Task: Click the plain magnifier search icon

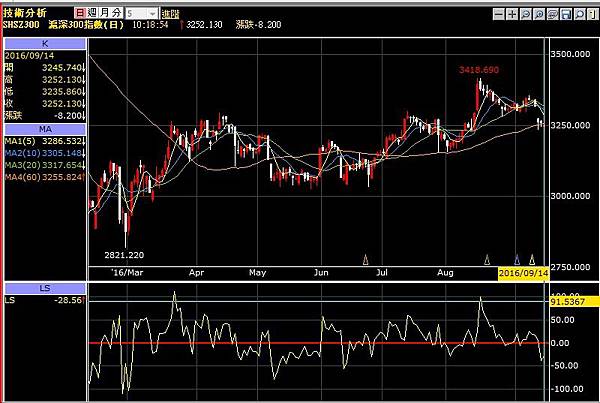Action: [580, 14]
